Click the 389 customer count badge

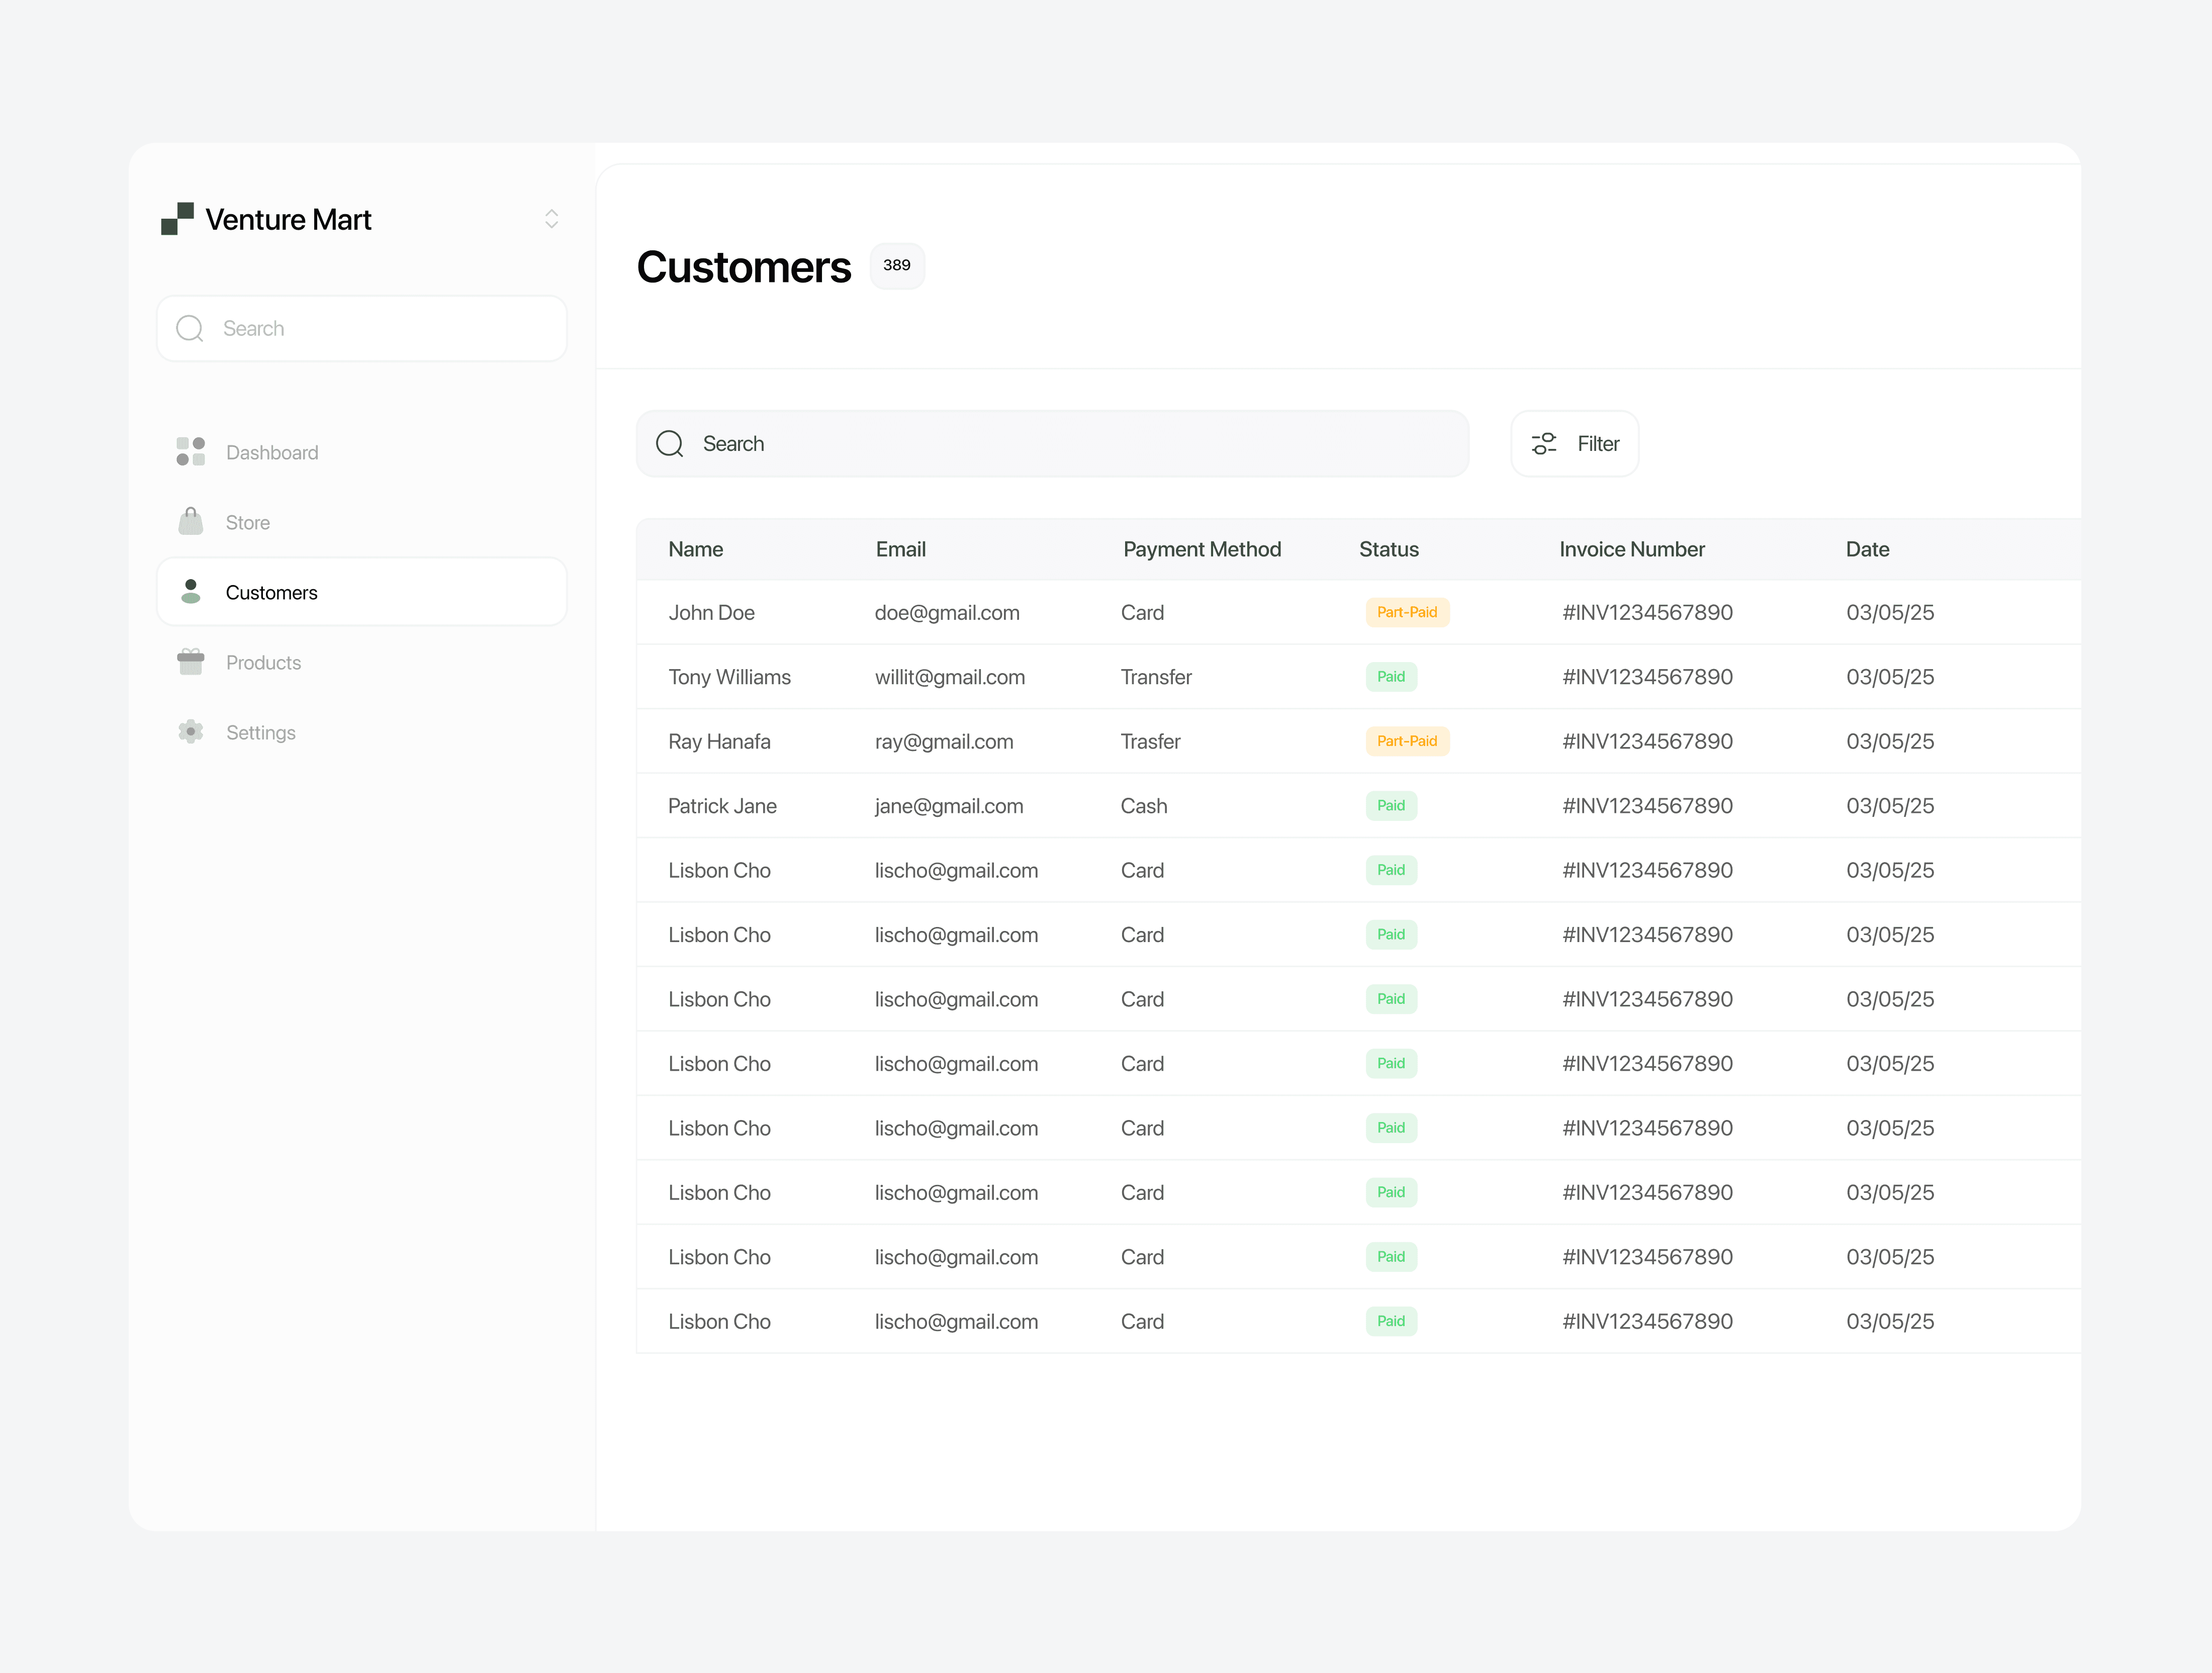point(896,265)
